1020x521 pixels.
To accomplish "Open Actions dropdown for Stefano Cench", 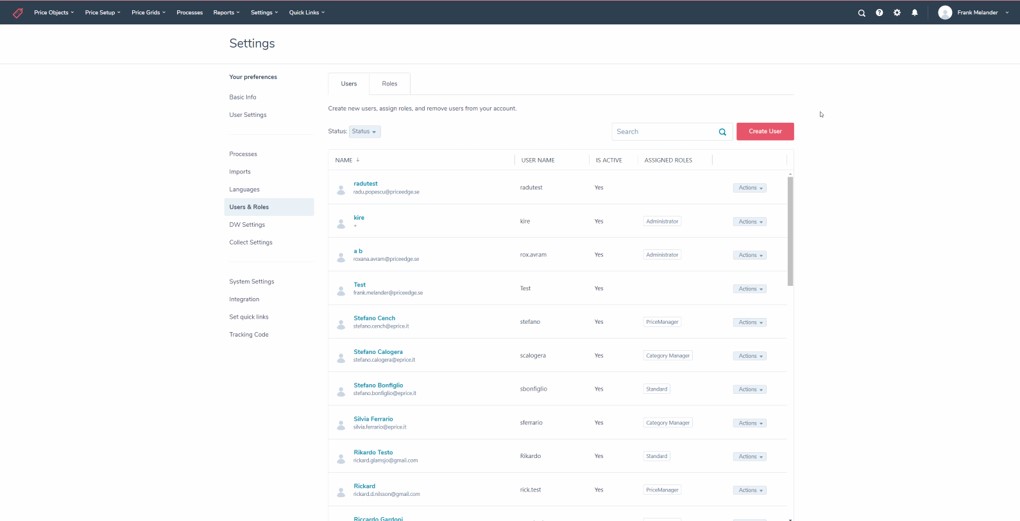I will [749, 323].
